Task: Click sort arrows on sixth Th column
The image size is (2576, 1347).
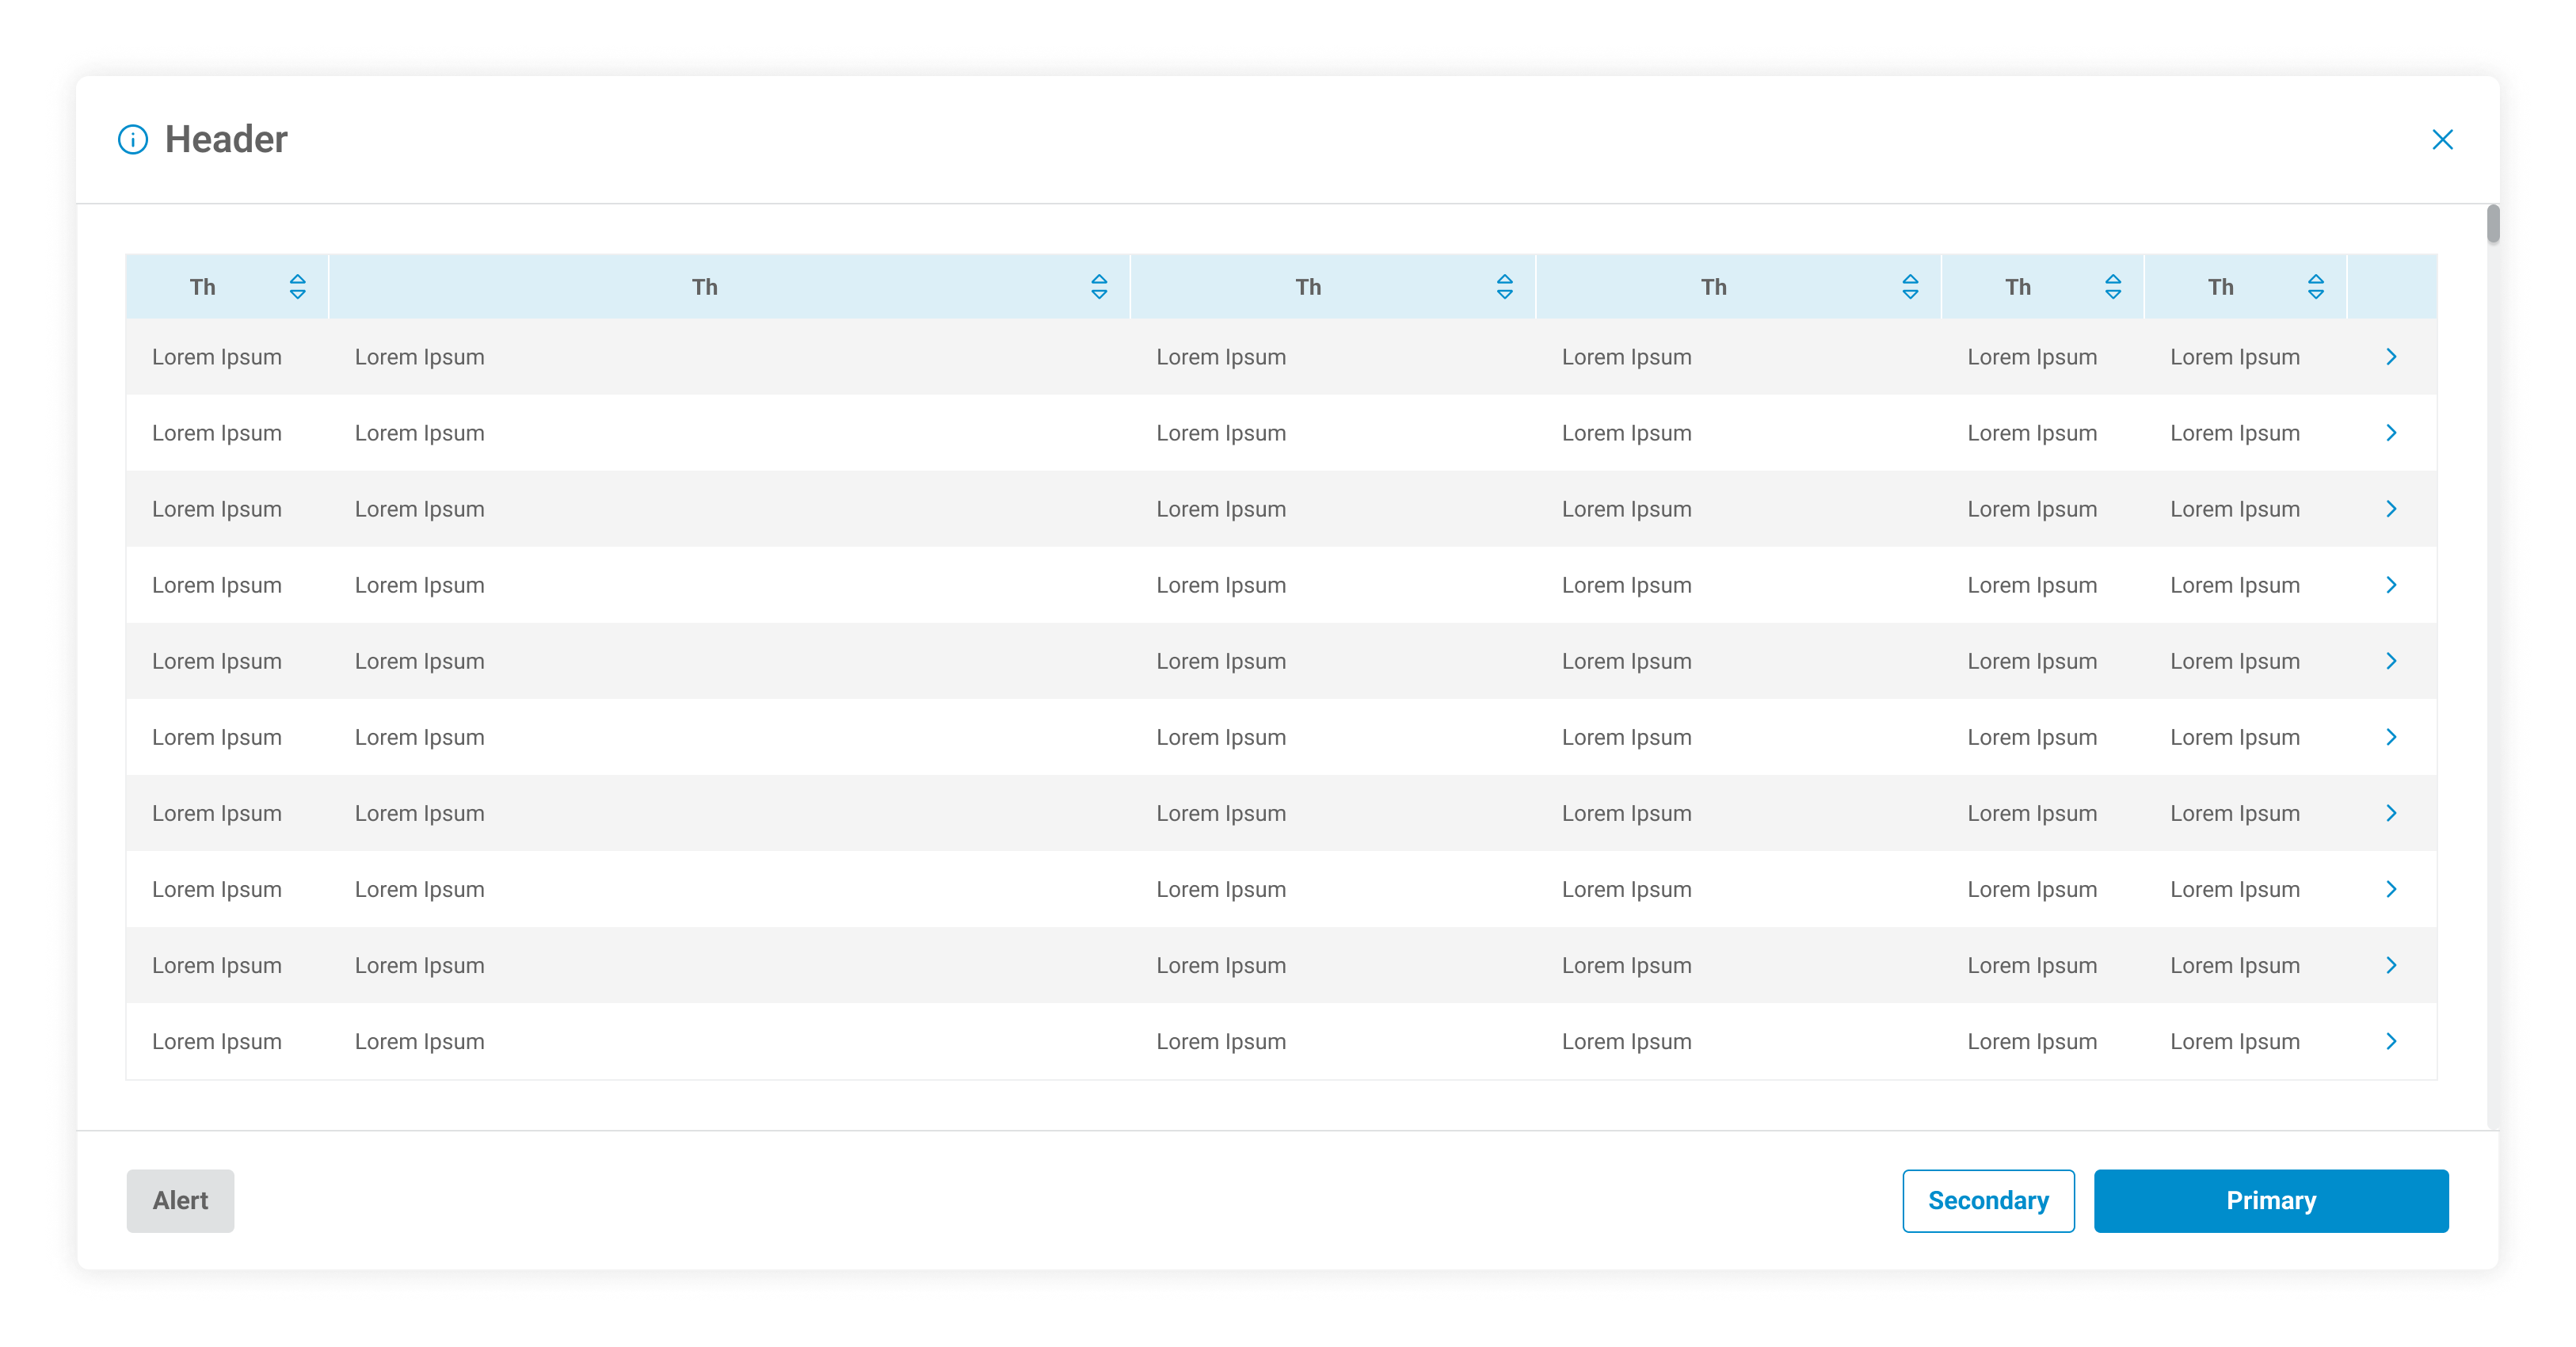Action: pyautogui.click(x=2316, y=287)
